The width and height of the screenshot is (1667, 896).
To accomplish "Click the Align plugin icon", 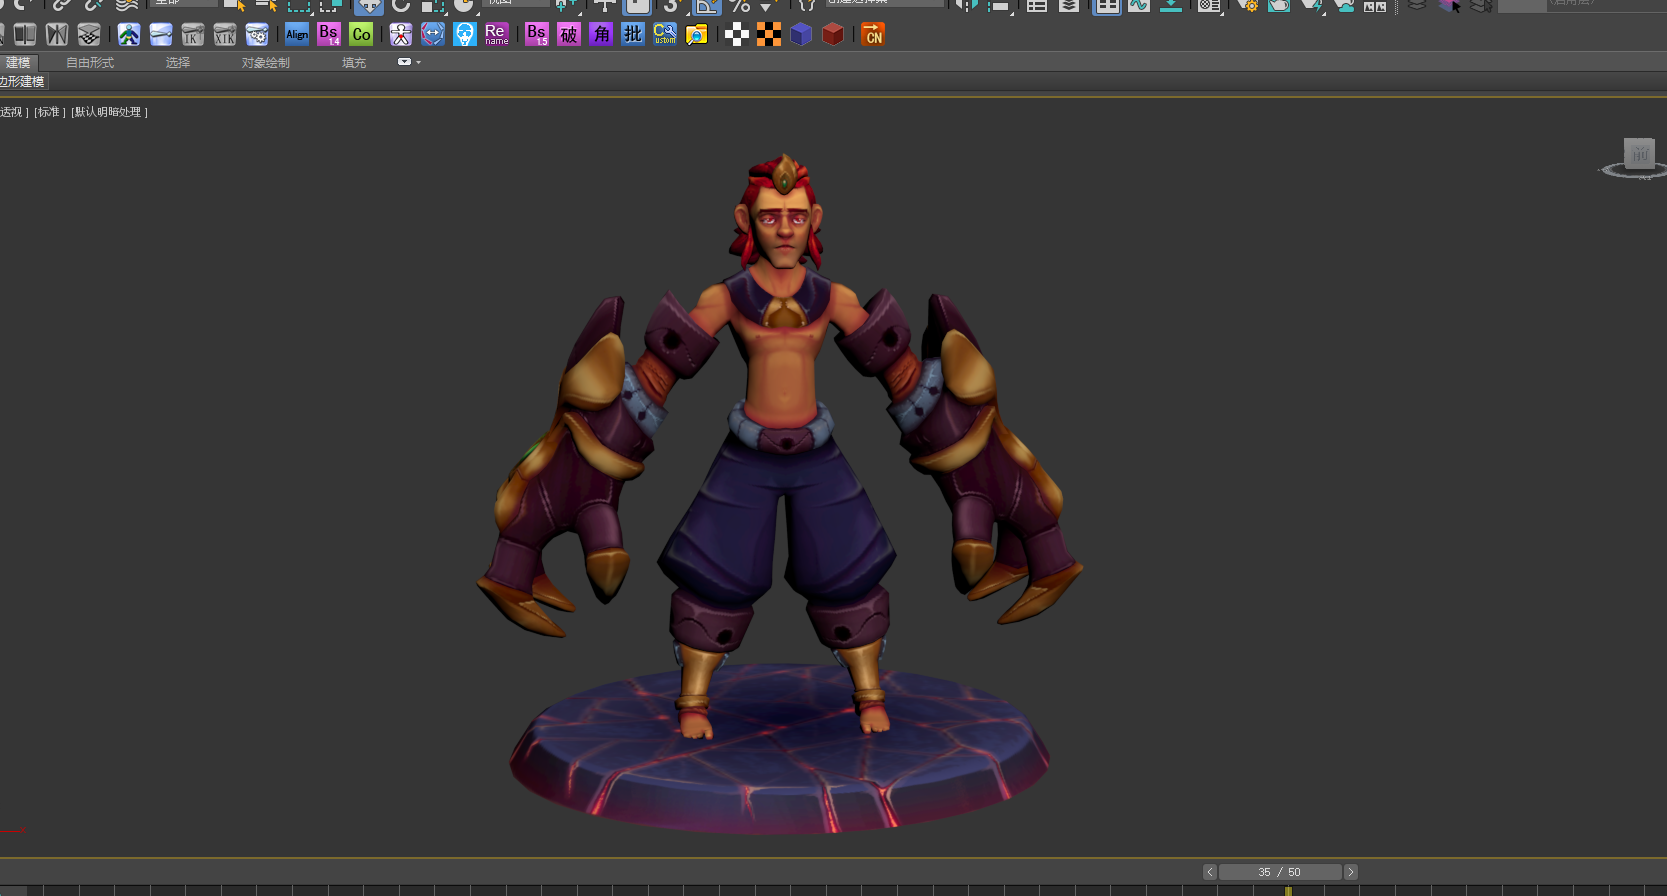I will pos(297,35).
